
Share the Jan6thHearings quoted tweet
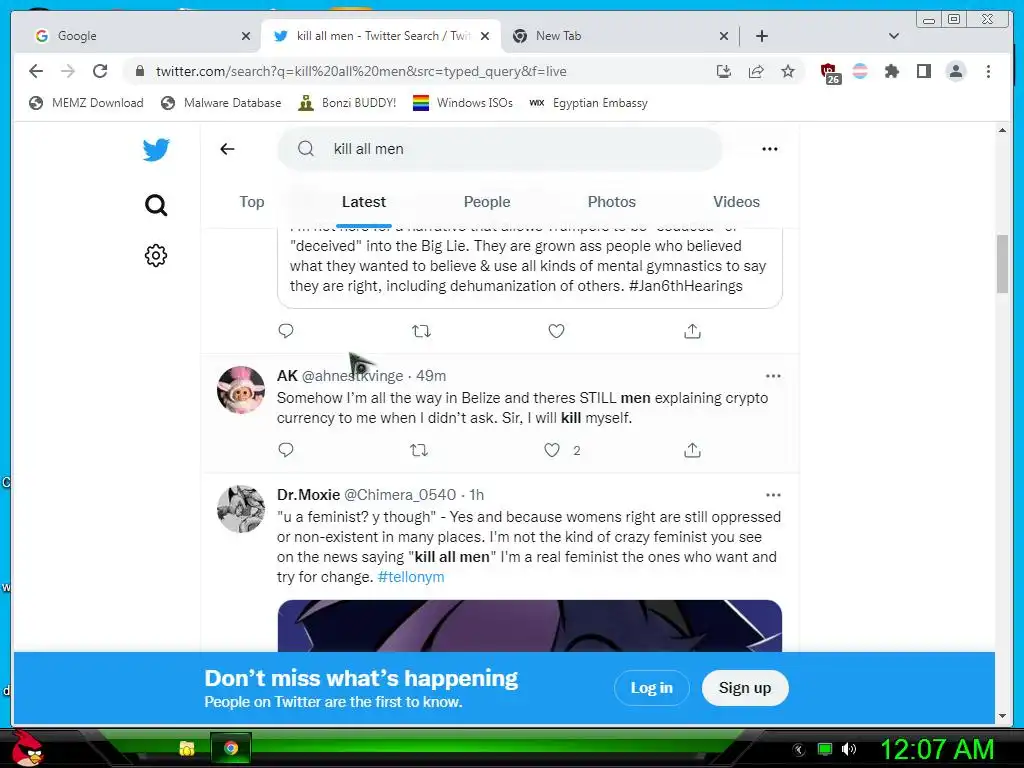[692, 331]
